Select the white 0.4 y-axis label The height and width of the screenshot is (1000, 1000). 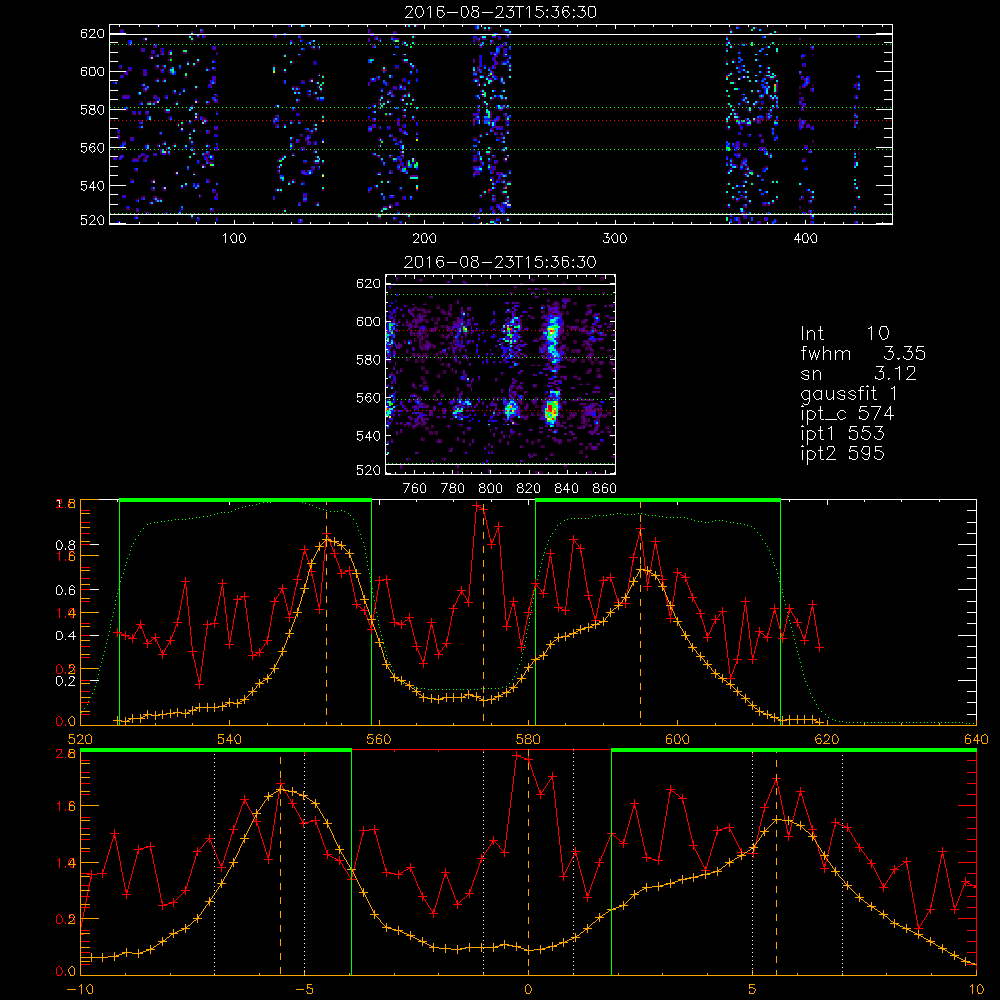coord(66,636)
